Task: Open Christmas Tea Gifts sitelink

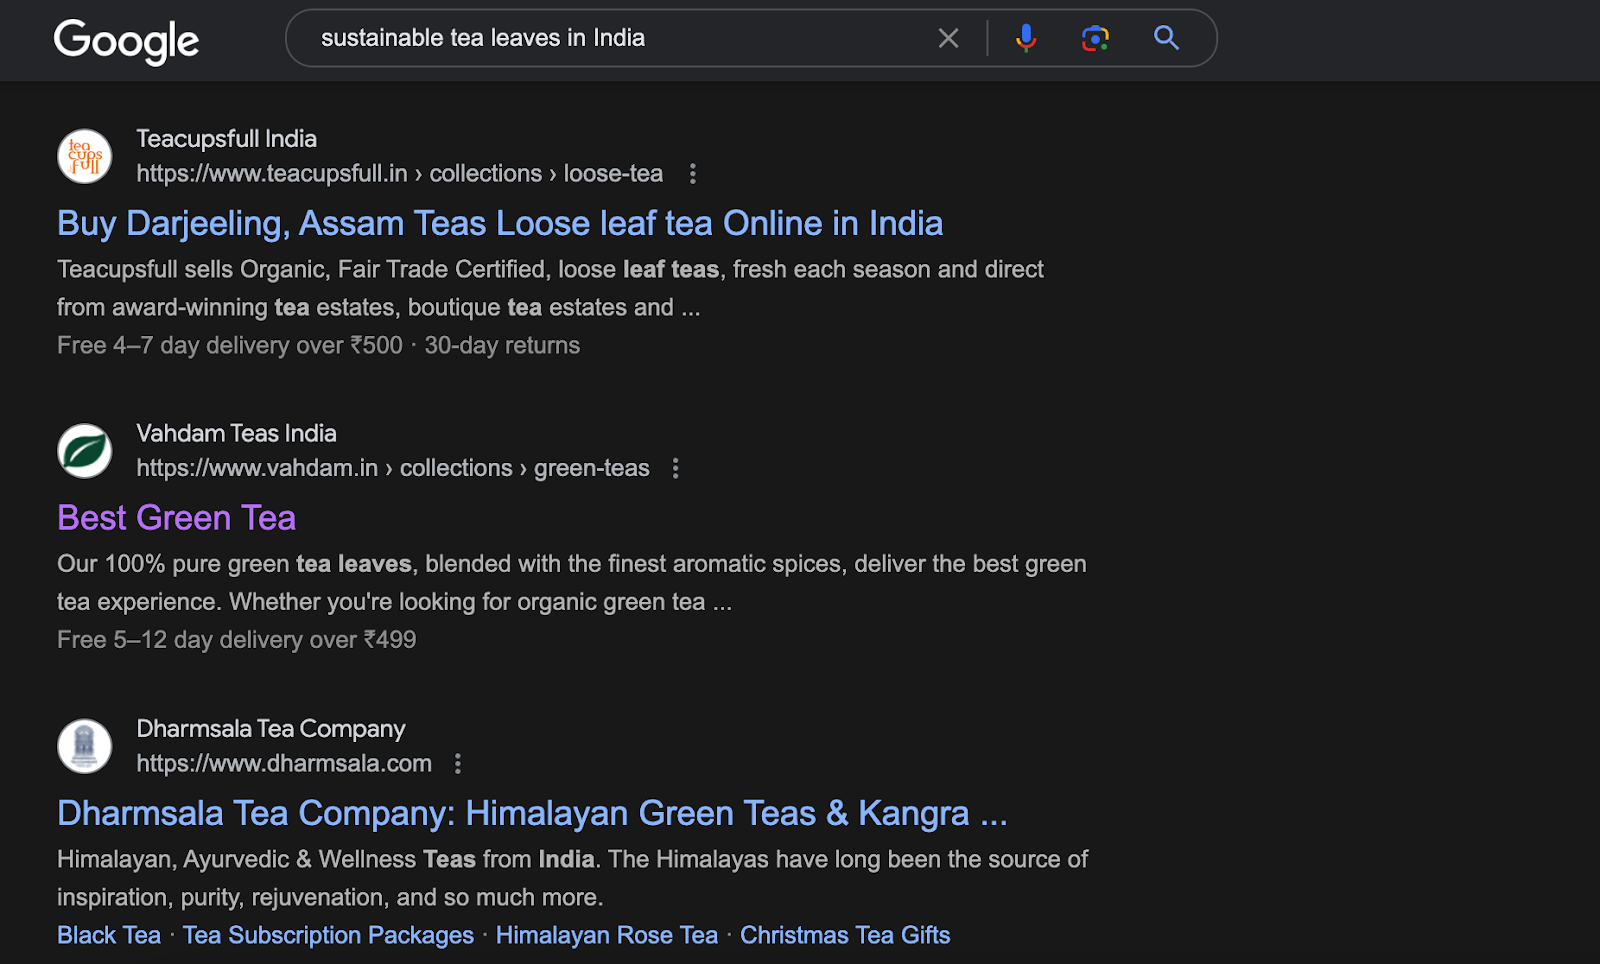Action: (x=845, y=935)
